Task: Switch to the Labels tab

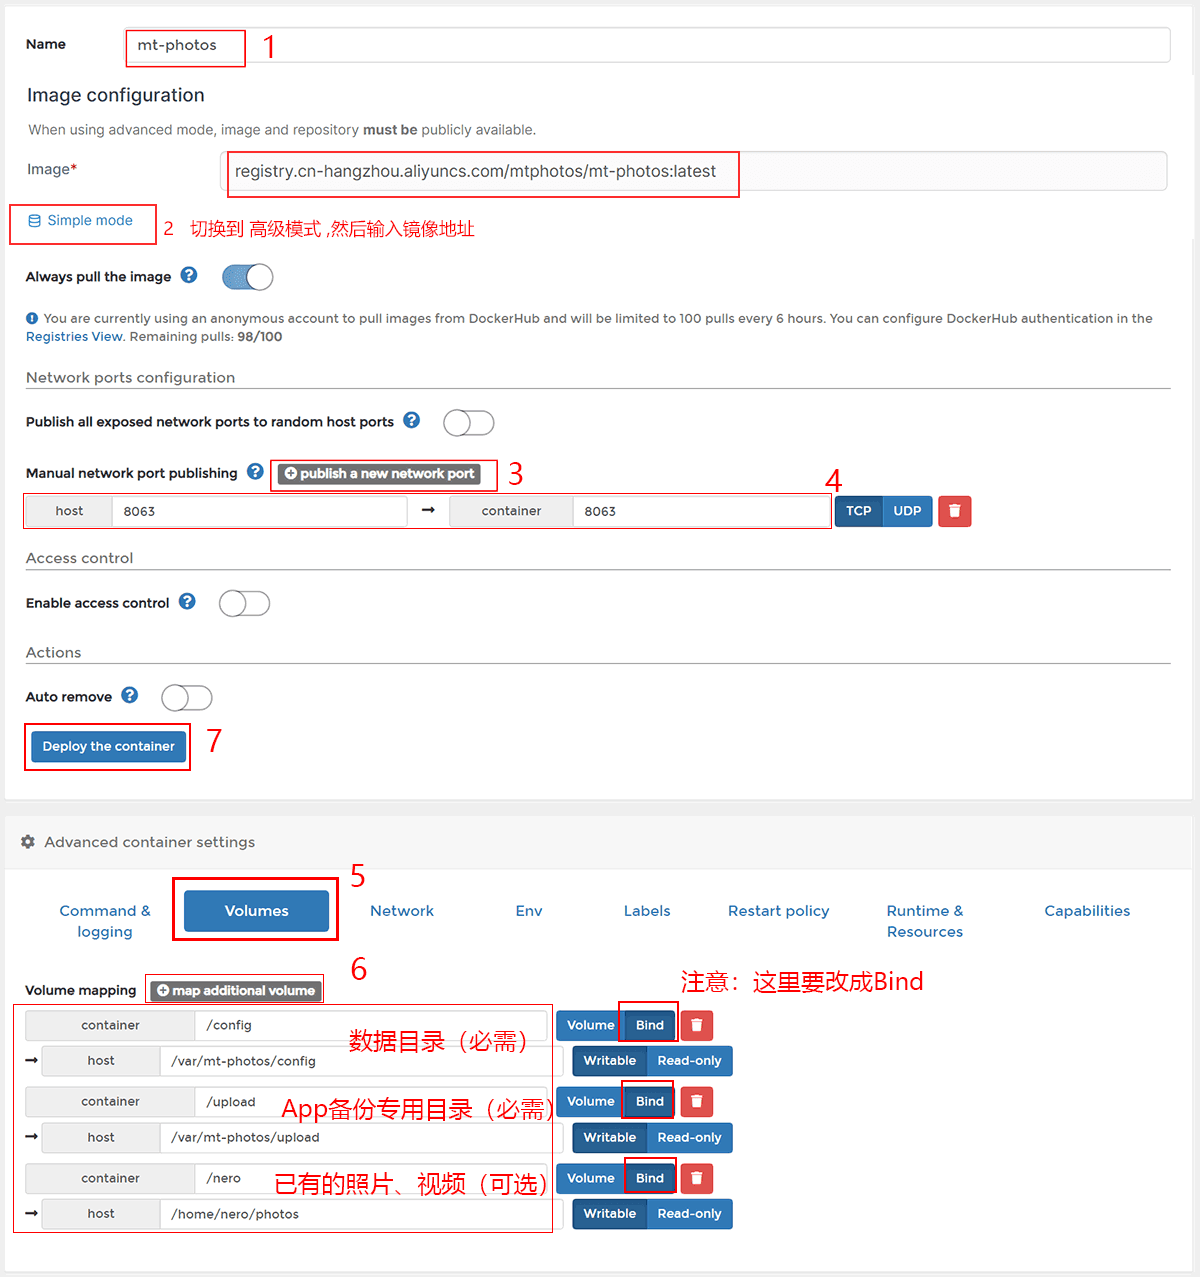Action: point(647,911)
